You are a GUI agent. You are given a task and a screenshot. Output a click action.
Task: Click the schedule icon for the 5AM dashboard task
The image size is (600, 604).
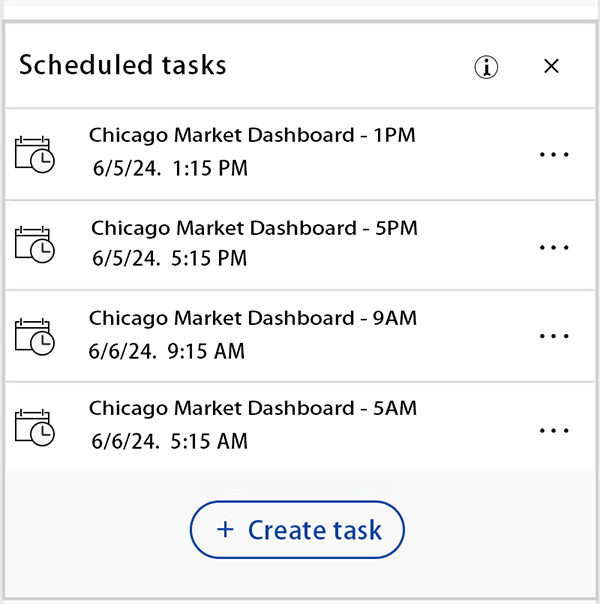(x=35, y=427)
